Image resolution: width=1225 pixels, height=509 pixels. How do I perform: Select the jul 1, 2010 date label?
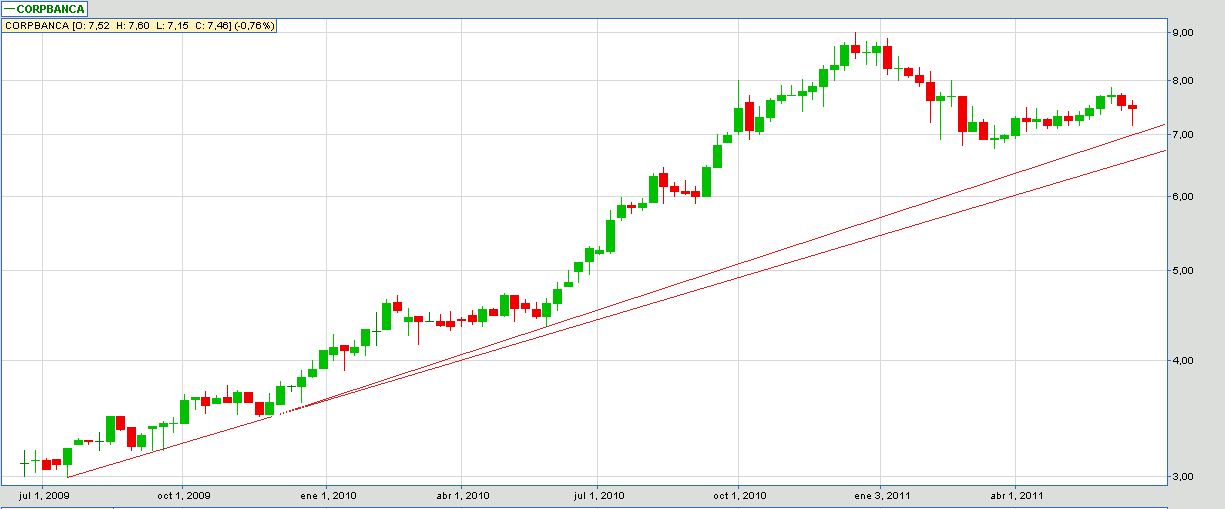tap(598, 495)
